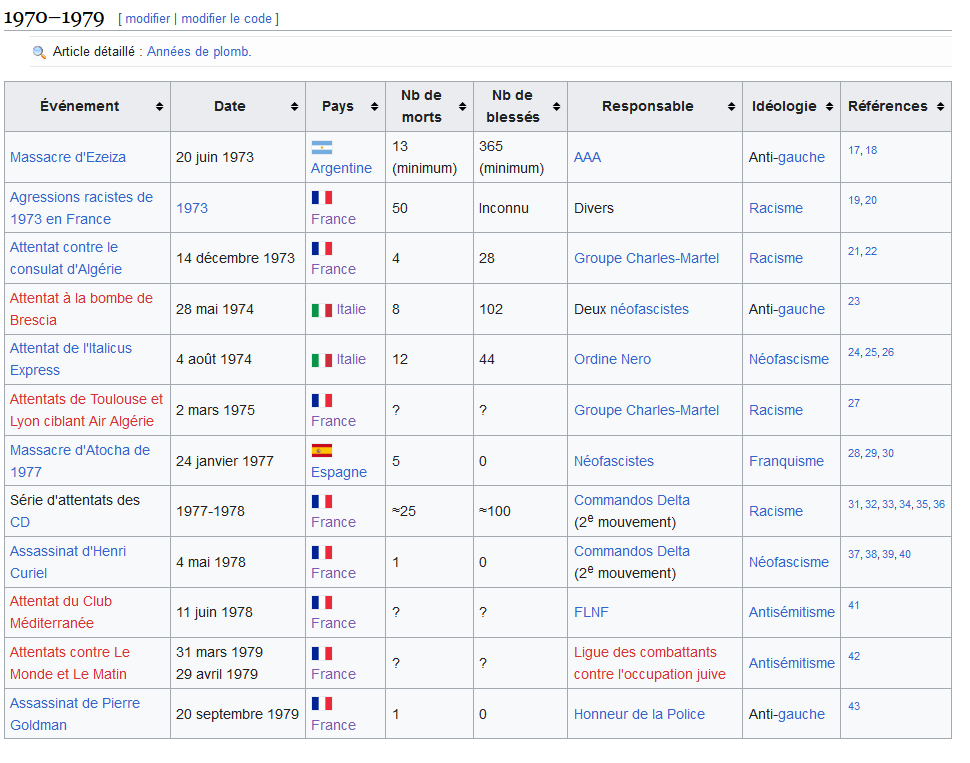Open the 'Années de plomb' article link

tap(199, 52)
